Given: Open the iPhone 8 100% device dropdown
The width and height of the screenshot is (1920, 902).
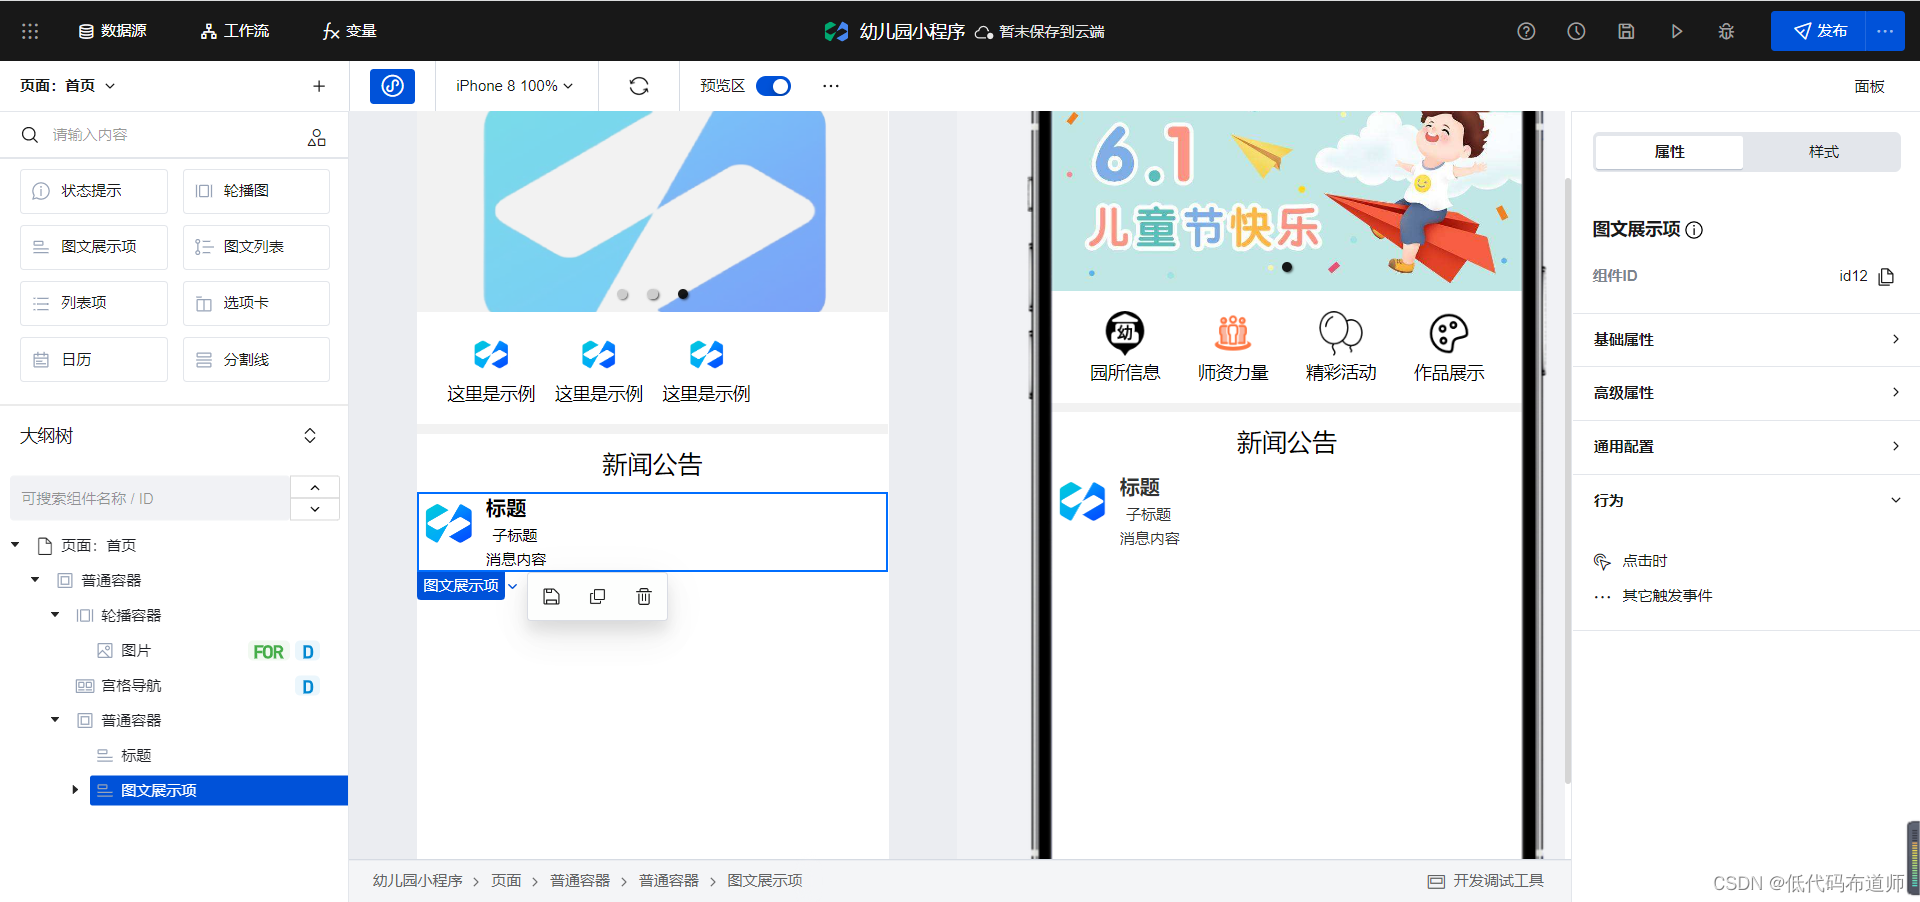Looking at the screenshot, I should coord(514,86).
